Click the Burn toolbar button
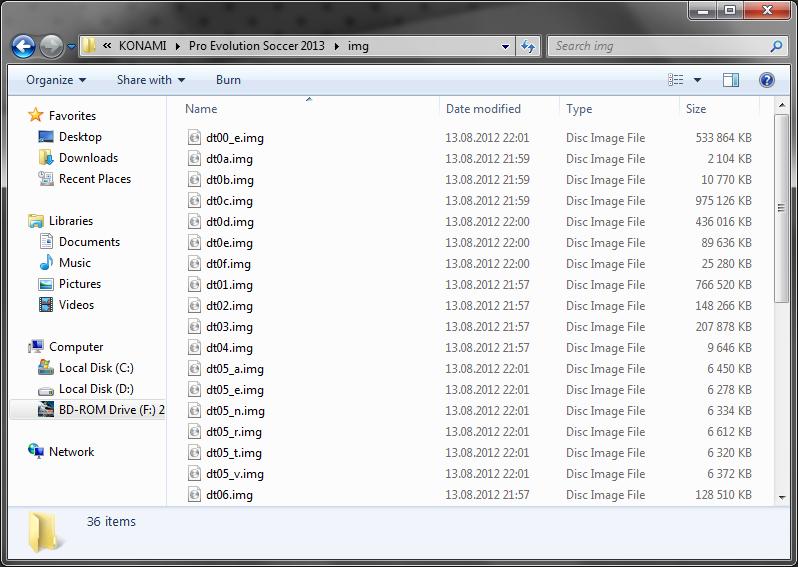798x567 pixels. [x=228, y=80]
